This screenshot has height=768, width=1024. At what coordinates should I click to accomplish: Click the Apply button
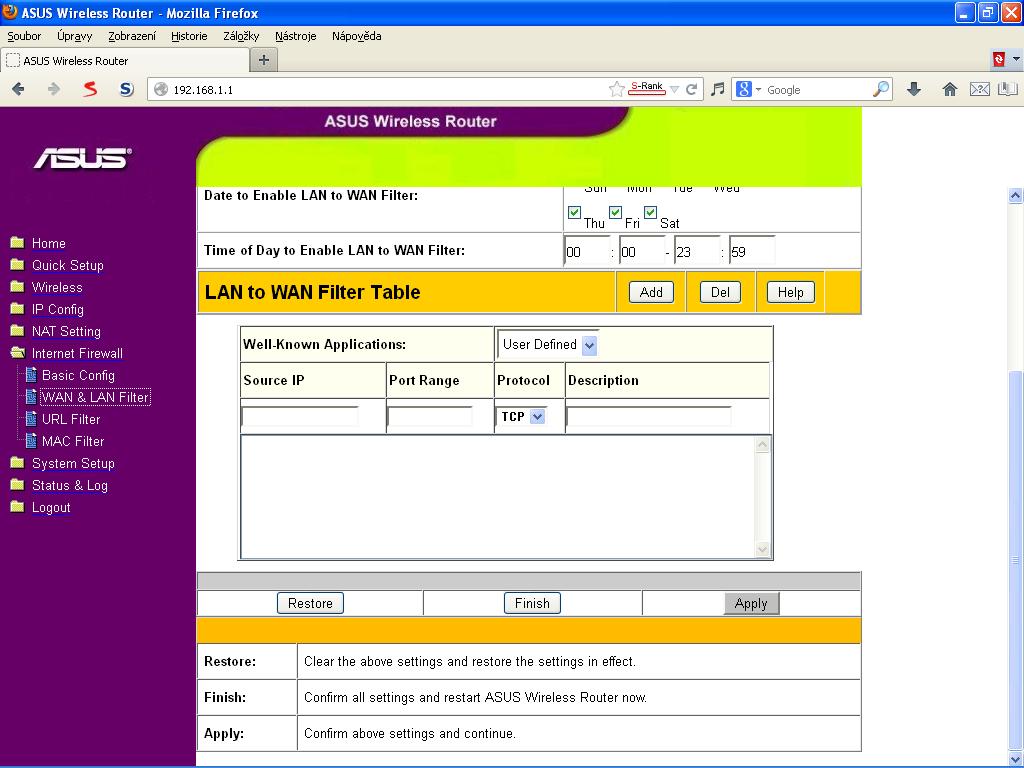[751, 603]
